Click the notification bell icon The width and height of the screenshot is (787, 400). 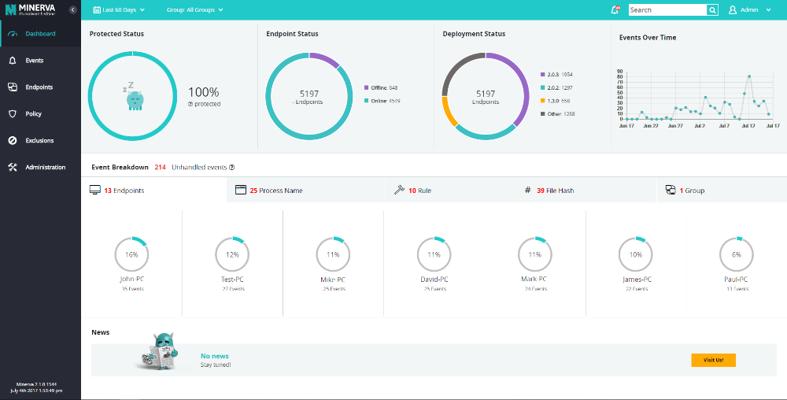point(615,10)
